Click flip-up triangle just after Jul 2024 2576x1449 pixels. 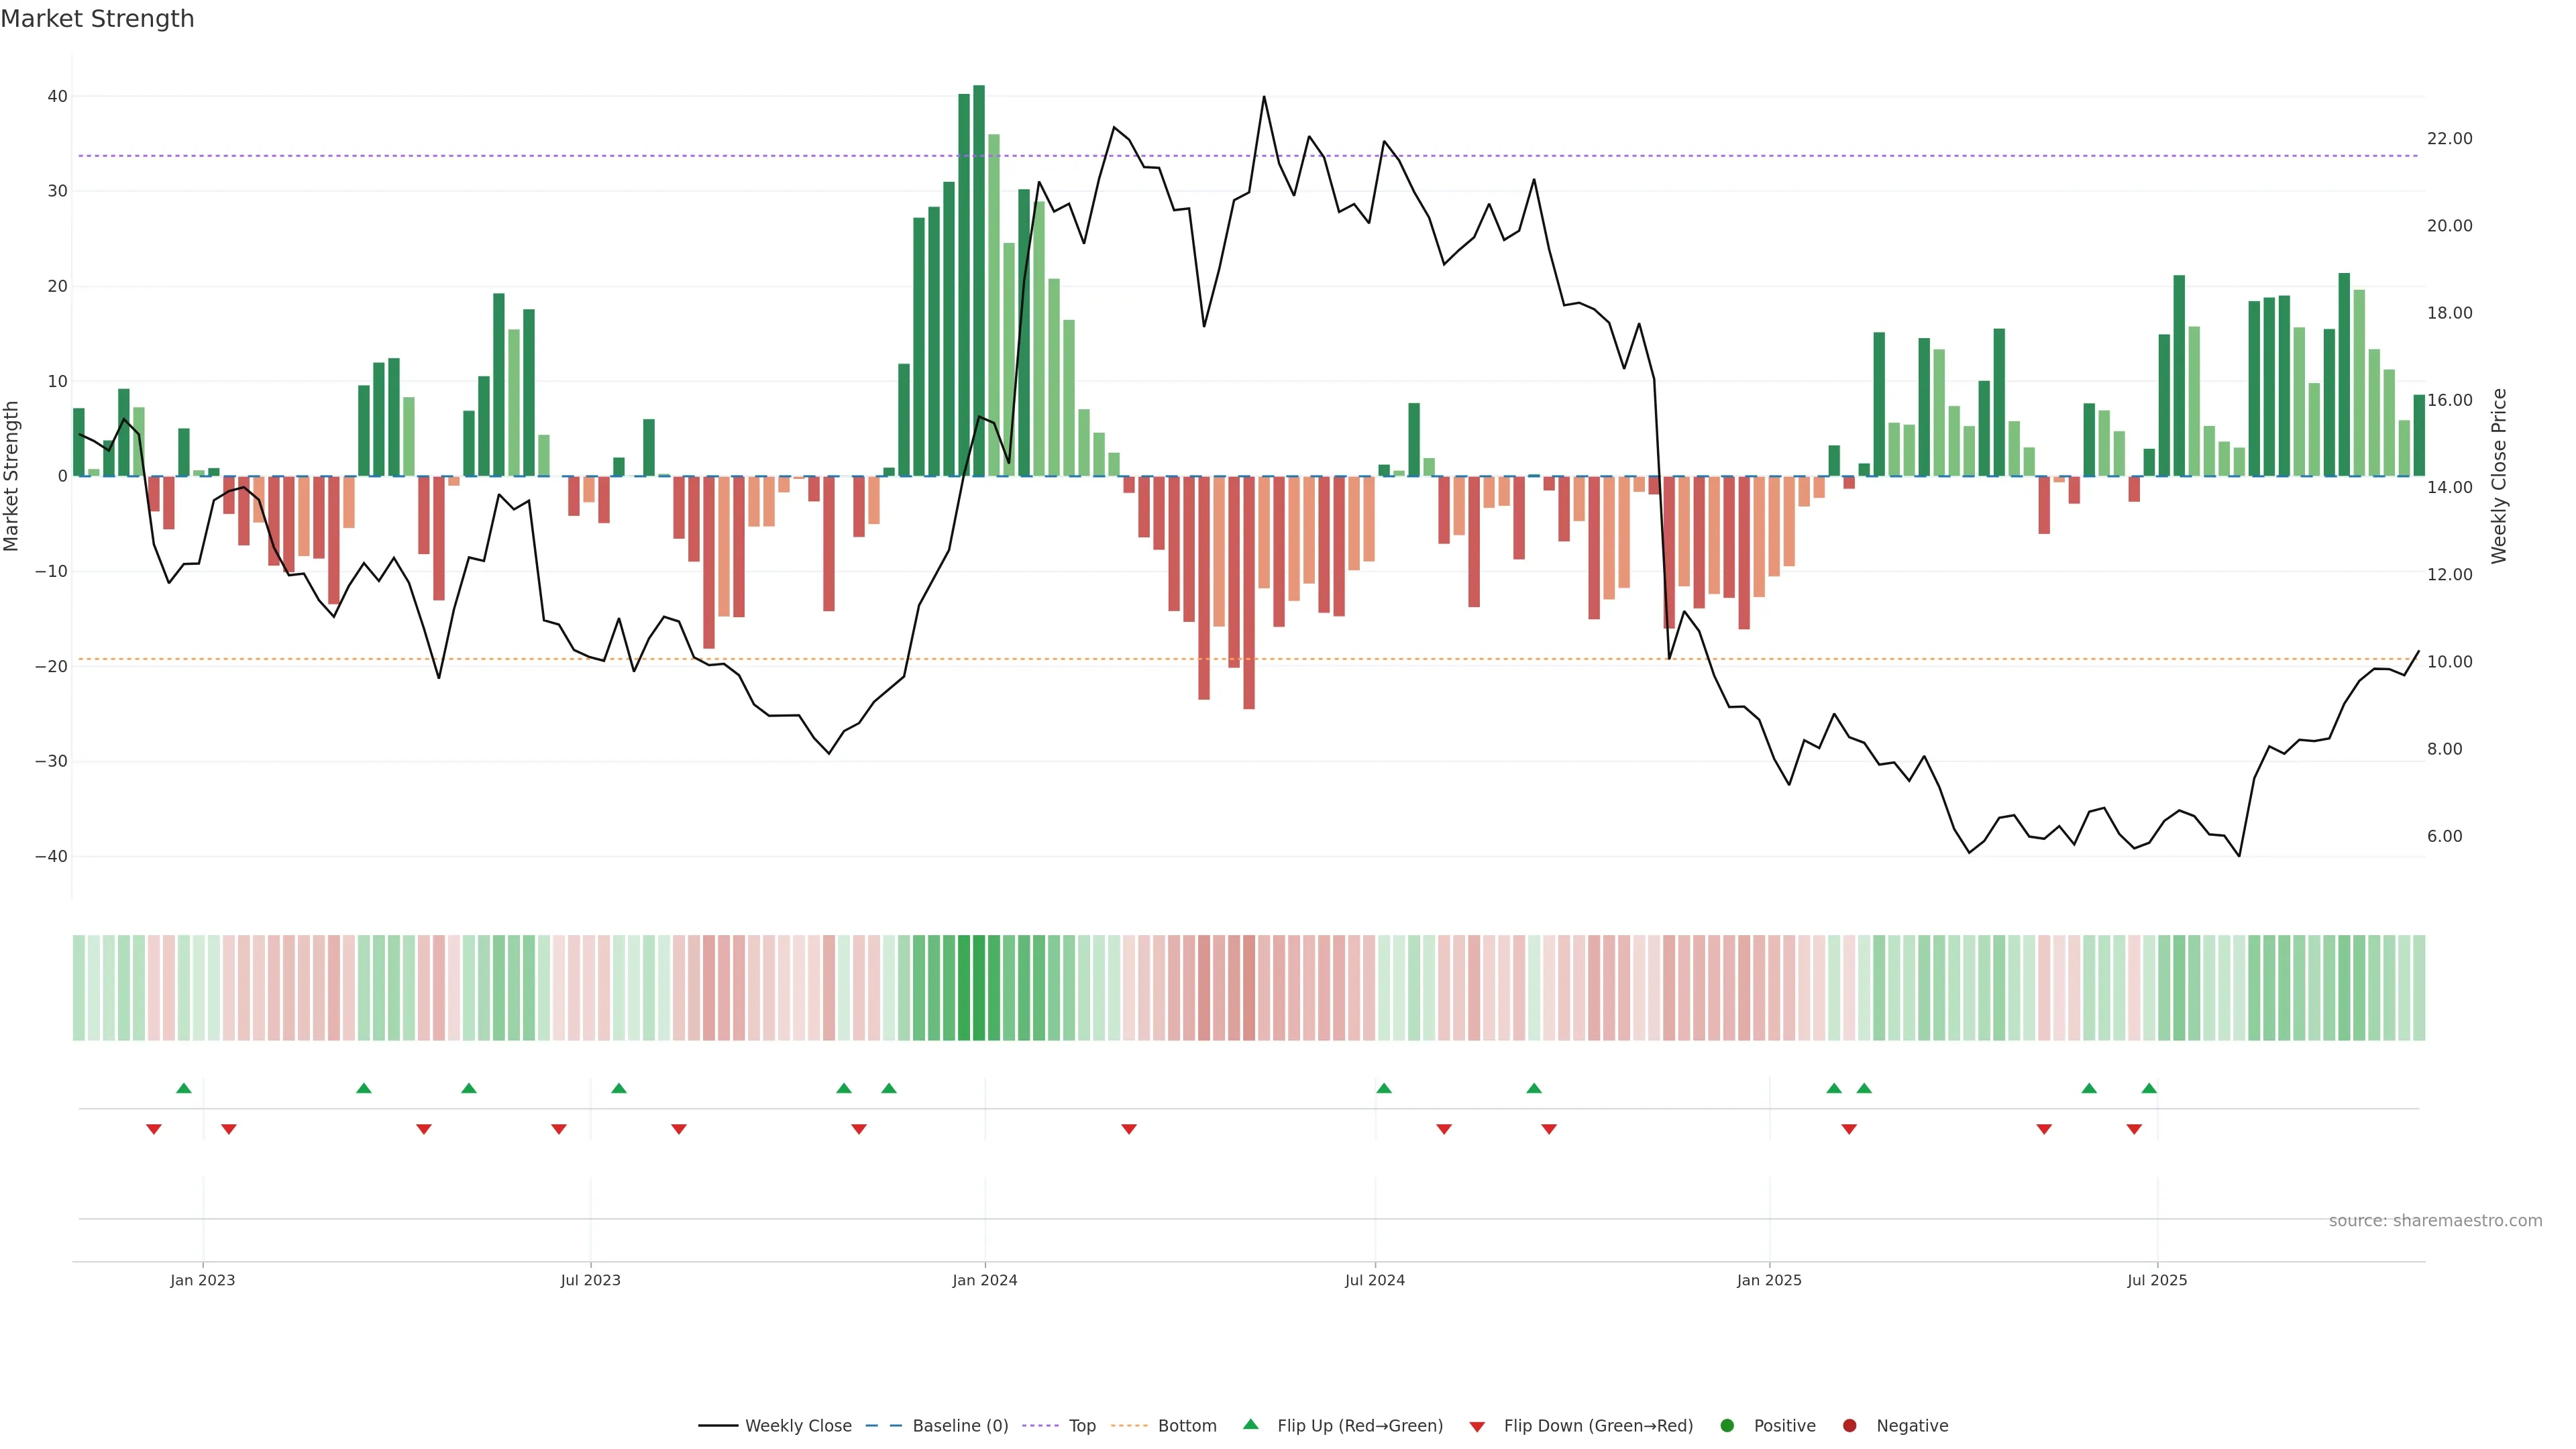(x=1384, y=1088)
